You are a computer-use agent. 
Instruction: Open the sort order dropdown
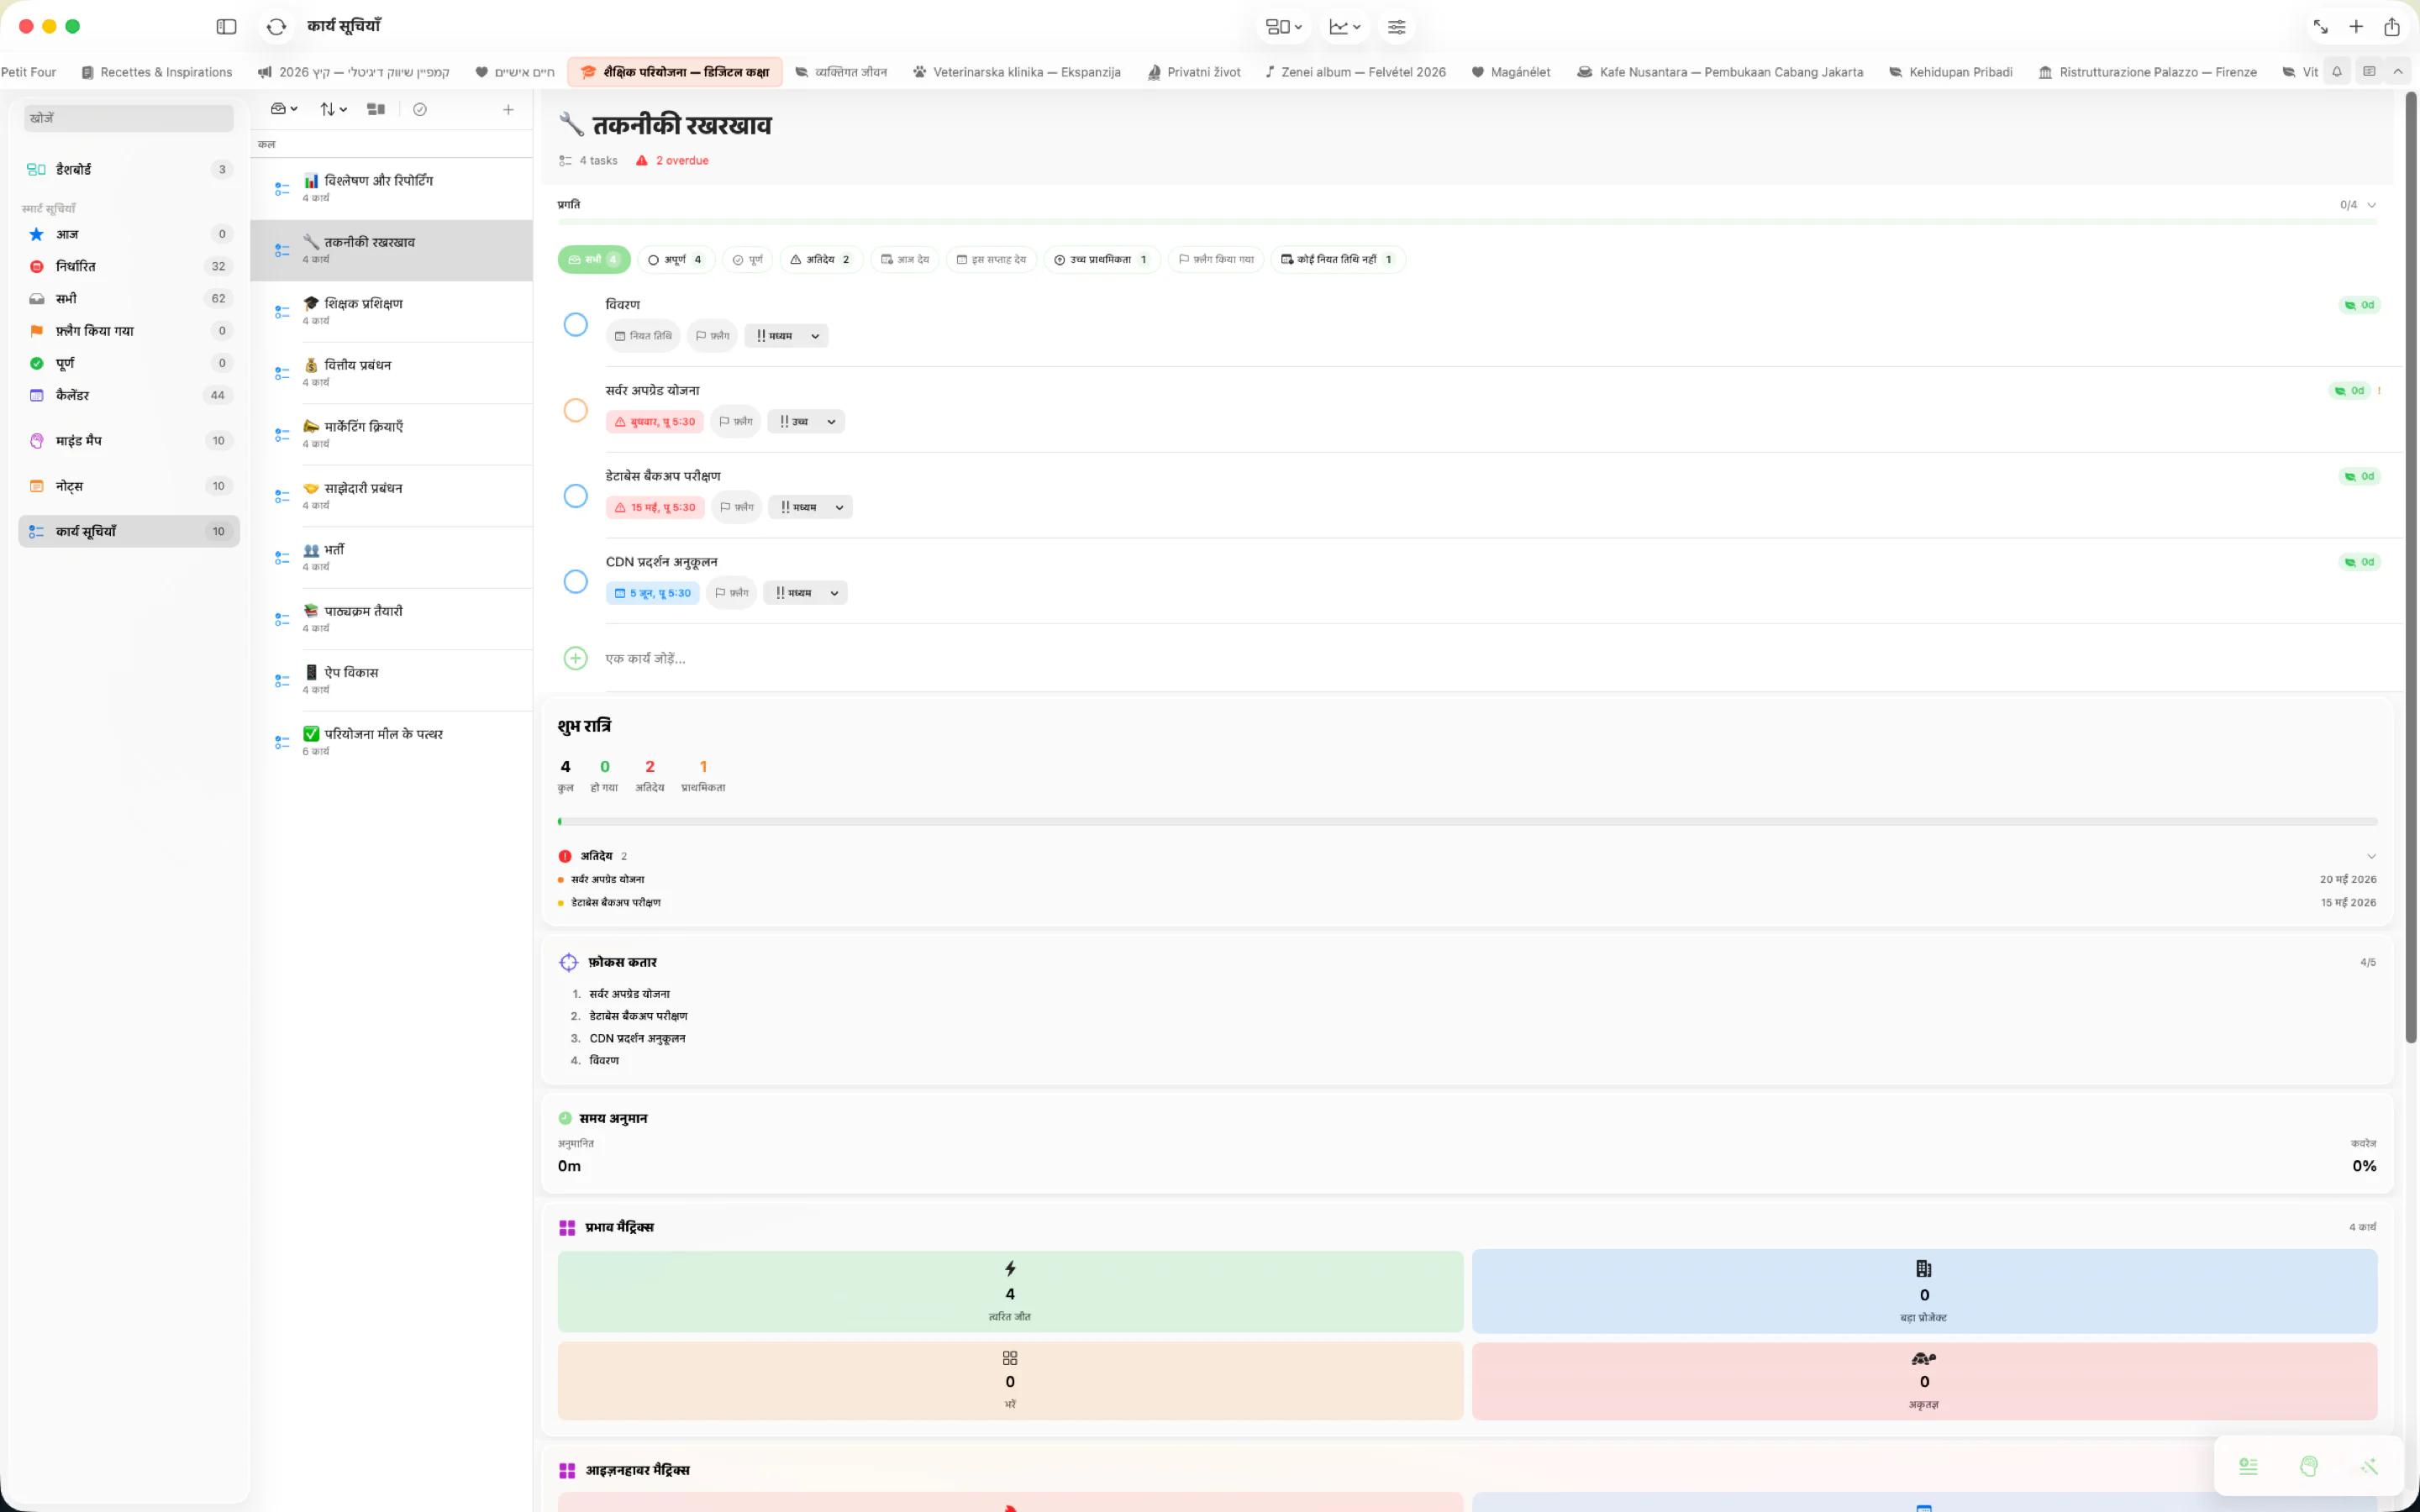(333, 109)
